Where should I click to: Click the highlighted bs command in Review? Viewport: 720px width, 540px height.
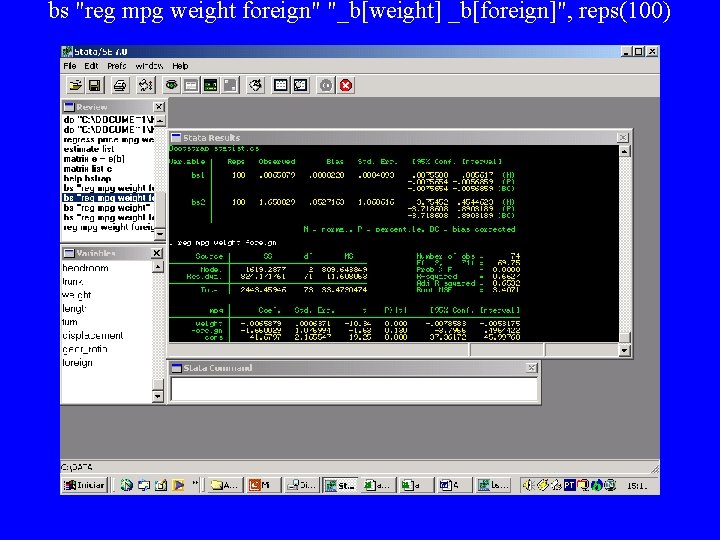(x=108, y=198)
